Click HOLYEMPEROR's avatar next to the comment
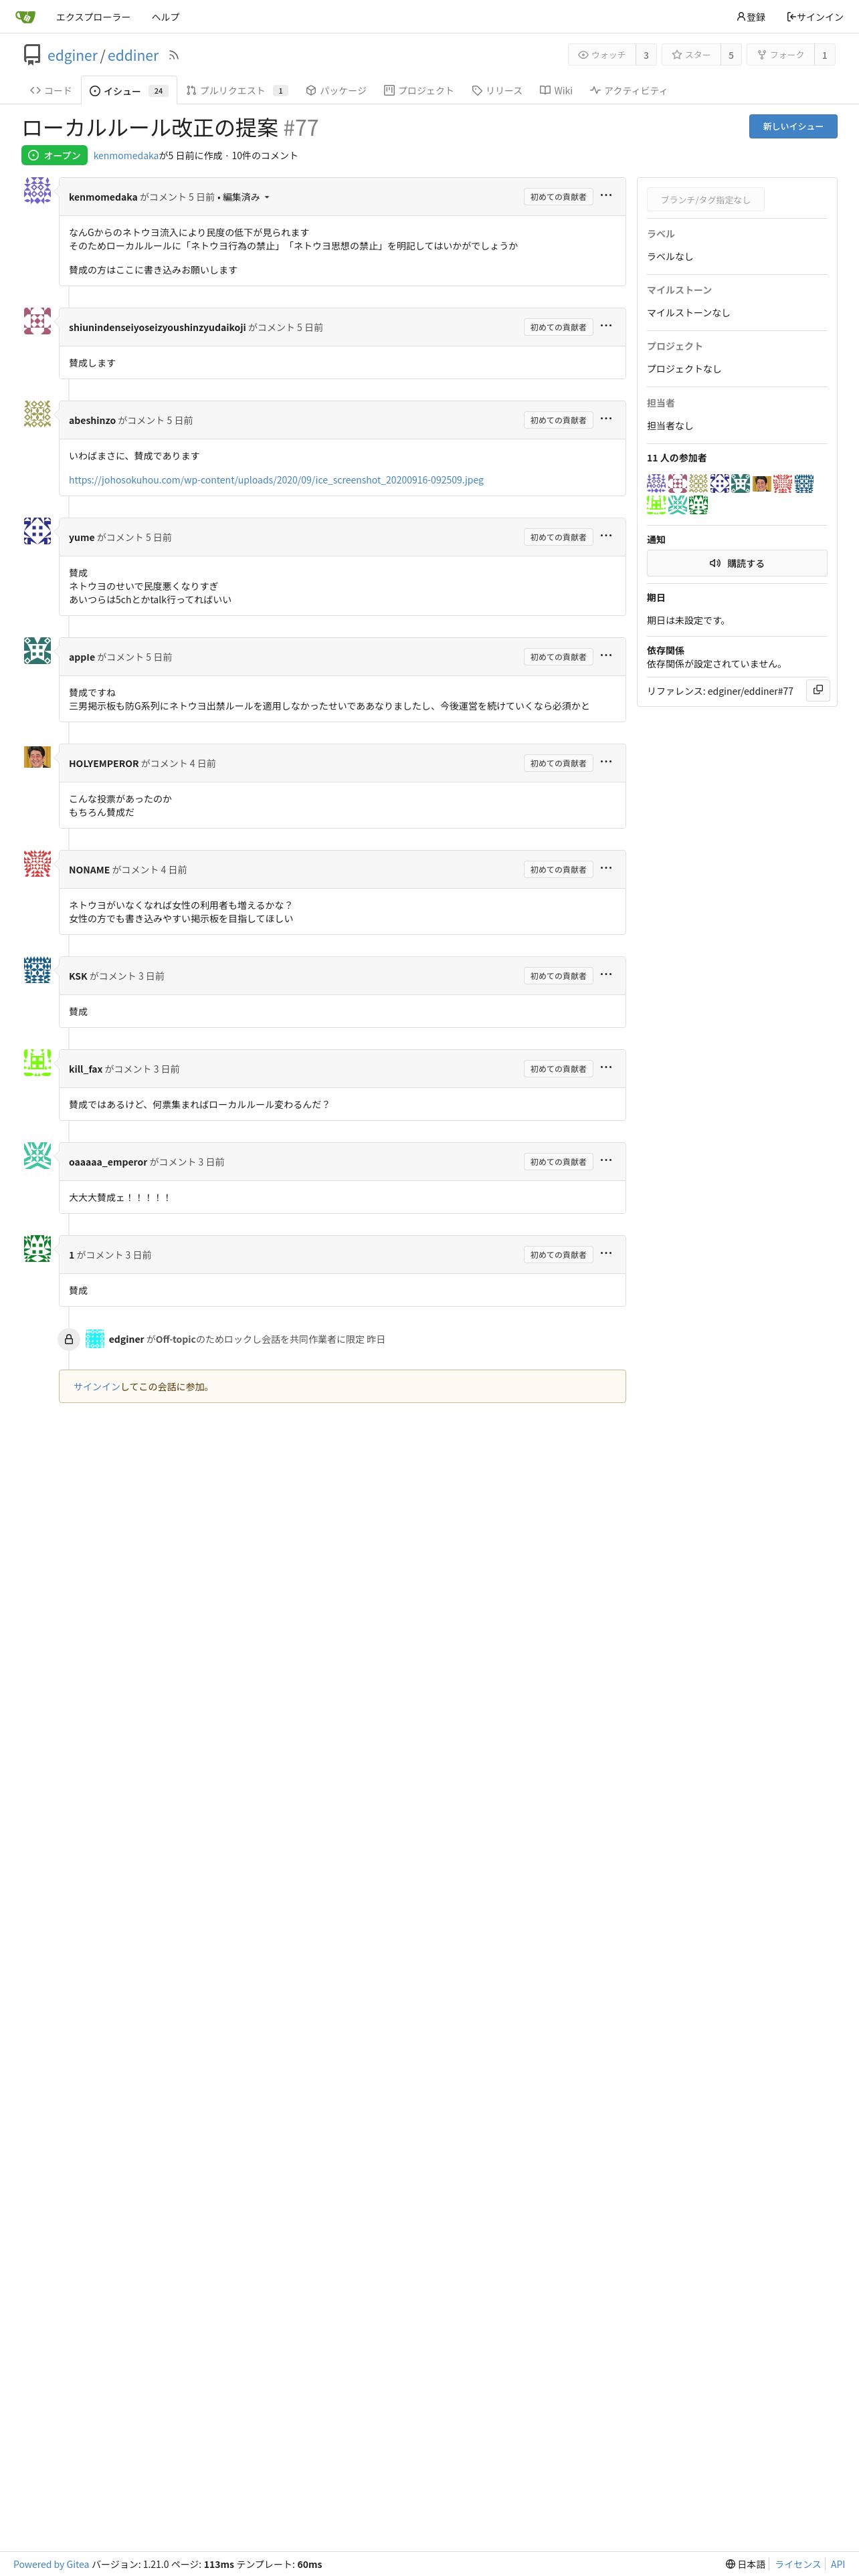The image size is (859, 2576). point(37,757)
